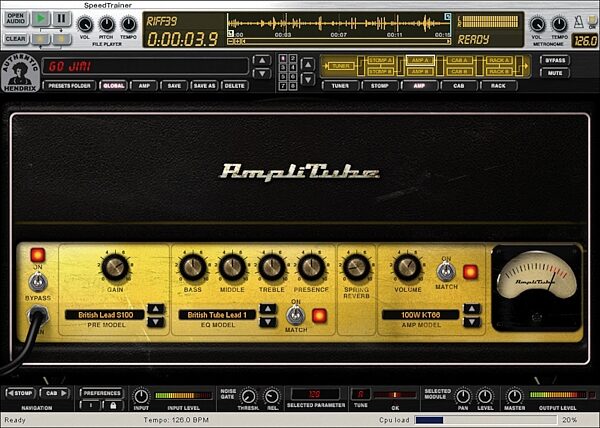
Task: Click the SPRING REVERB knob
Action: [356, 267]
